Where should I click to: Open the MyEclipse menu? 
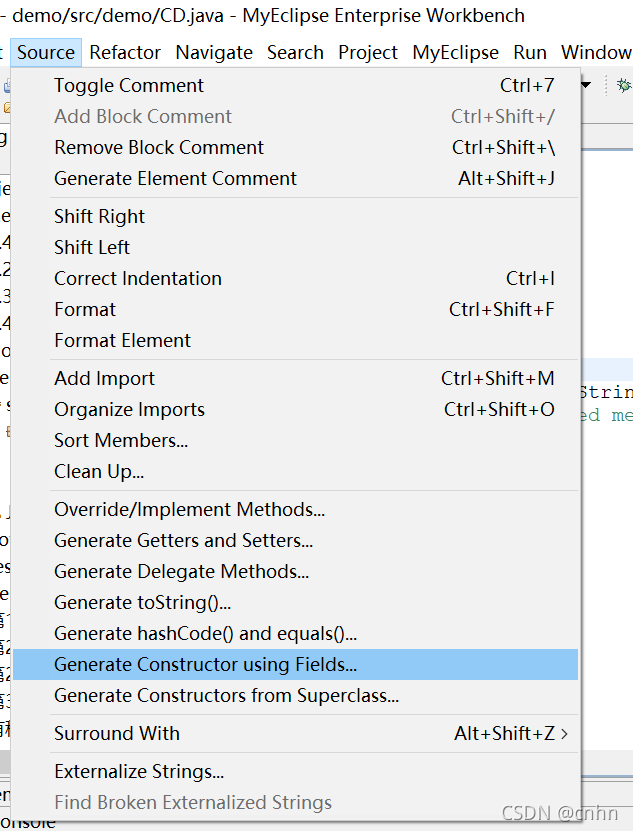click(455, 52)
